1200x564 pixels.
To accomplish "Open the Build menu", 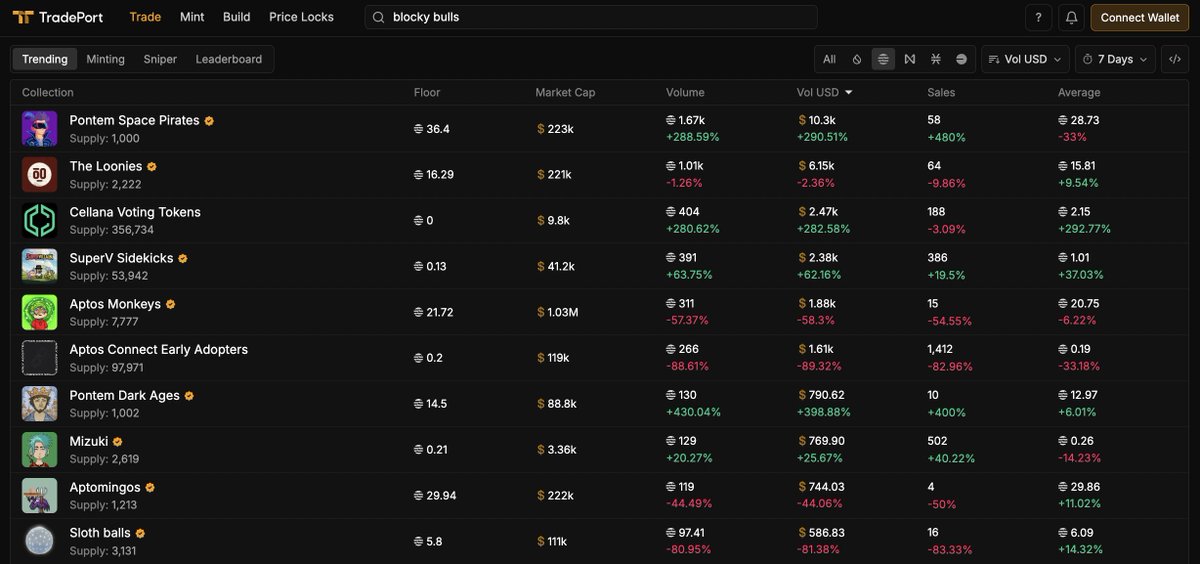I will click(237, 17).
